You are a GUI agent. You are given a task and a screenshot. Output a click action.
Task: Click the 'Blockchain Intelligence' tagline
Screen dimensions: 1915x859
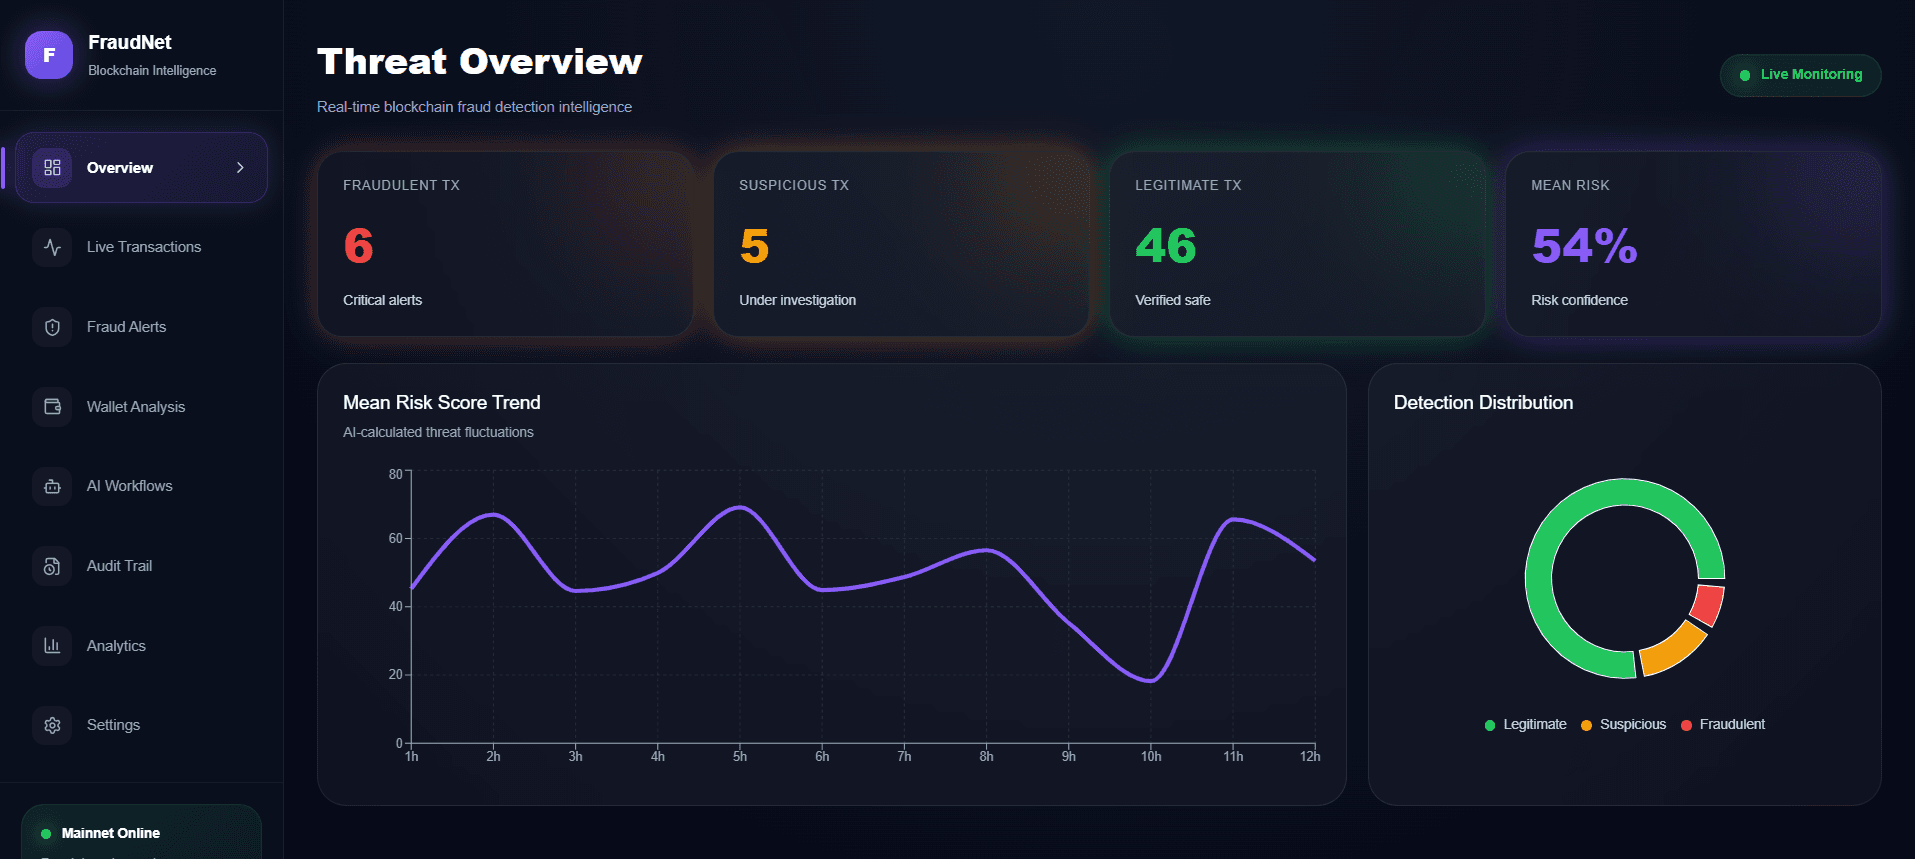(152, 71)
